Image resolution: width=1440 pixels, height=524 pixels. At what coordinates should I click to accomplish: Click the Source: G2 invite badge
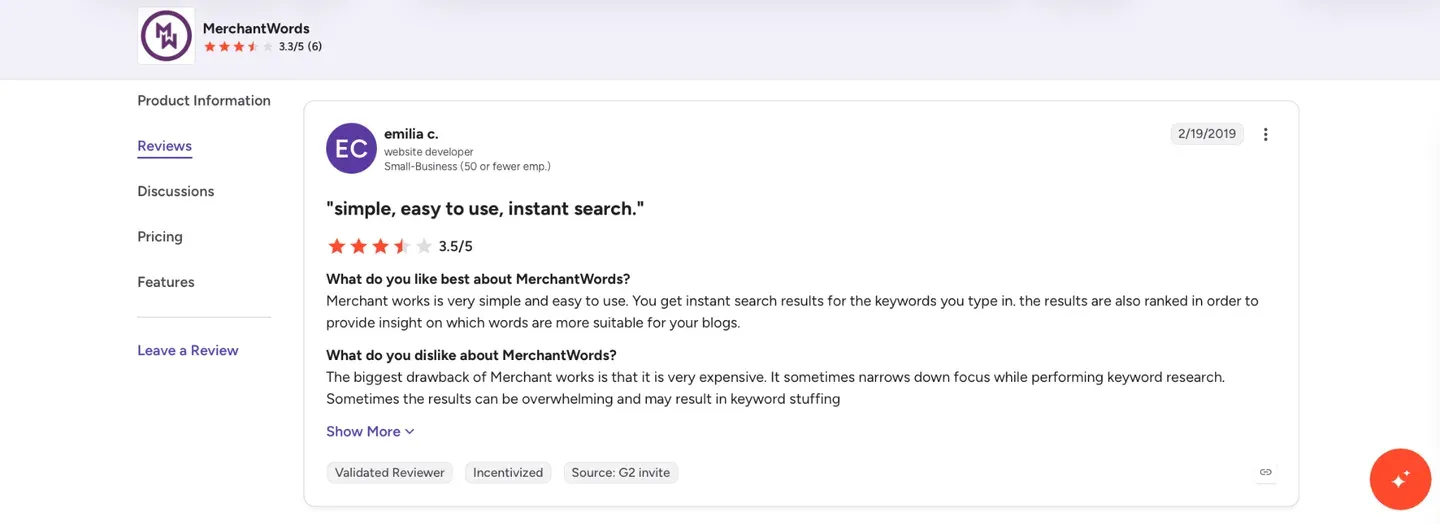[x=621, y=473]
